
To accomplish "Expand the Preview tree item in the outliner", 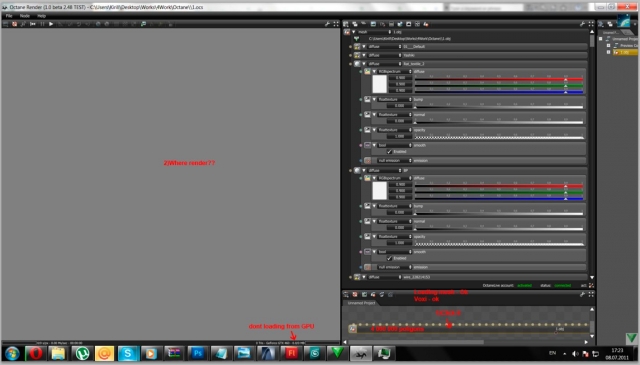I will point(609,46).
